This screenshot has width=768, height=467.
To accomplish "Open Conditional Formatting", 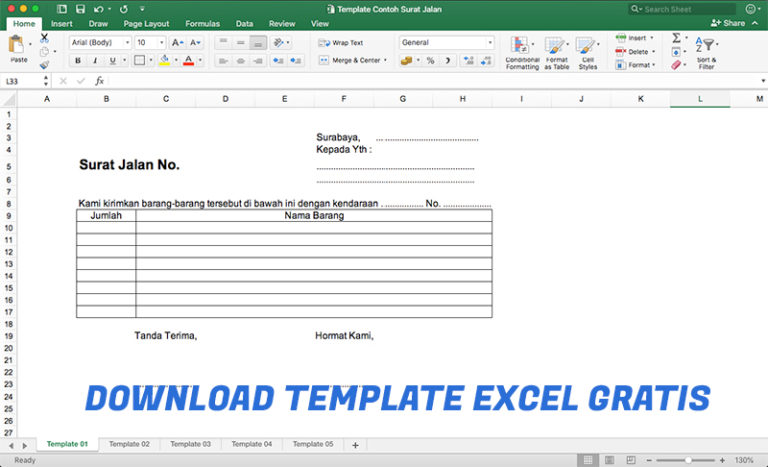I will [x=521, y=52].
